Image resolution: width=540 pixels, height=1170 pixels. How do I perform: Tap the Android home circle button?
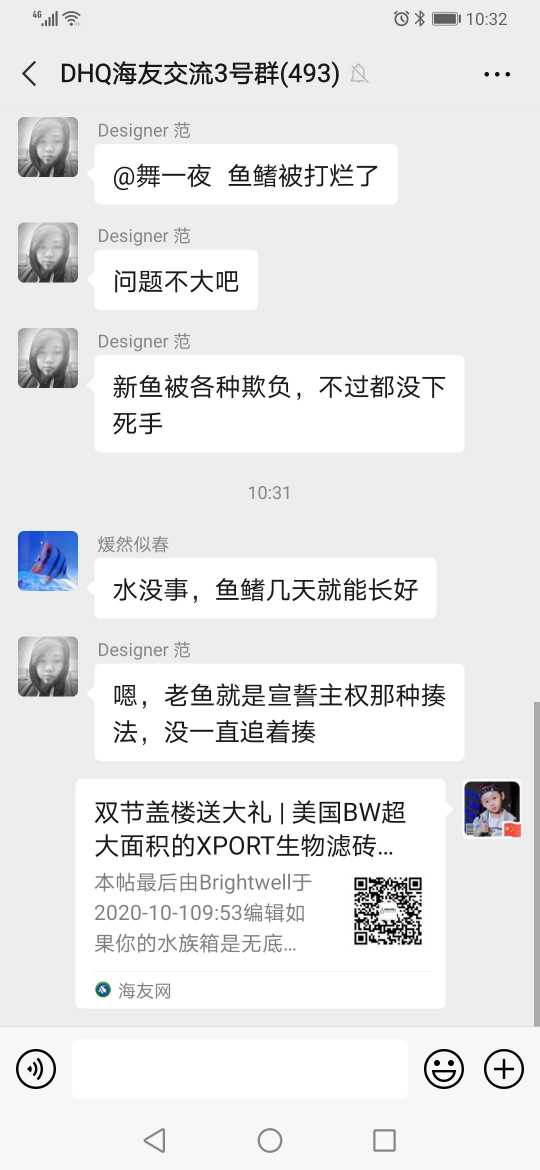tap(270, 1139)
